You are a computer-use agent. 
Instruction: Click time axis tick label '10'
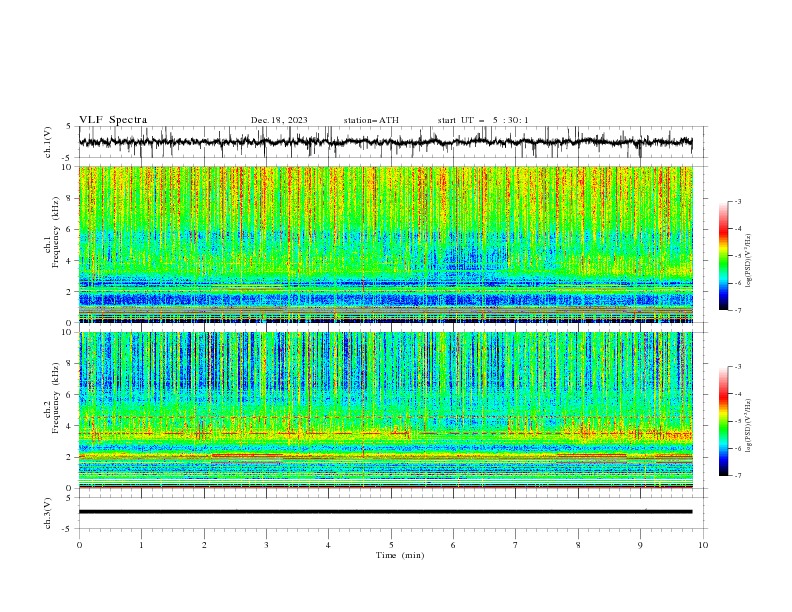[x=703, y=545]
